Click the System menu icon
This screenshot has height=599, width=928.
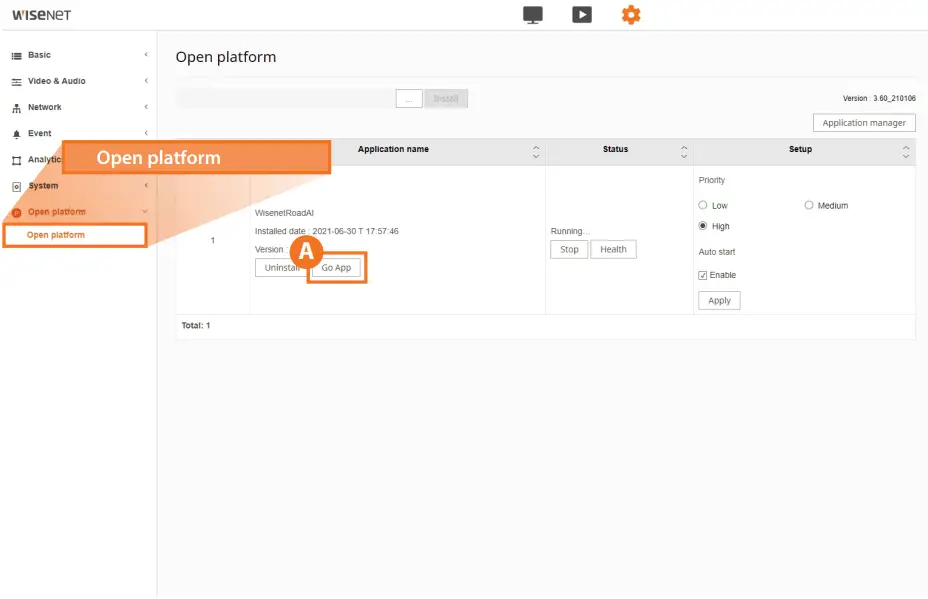(x=17, y=186)
